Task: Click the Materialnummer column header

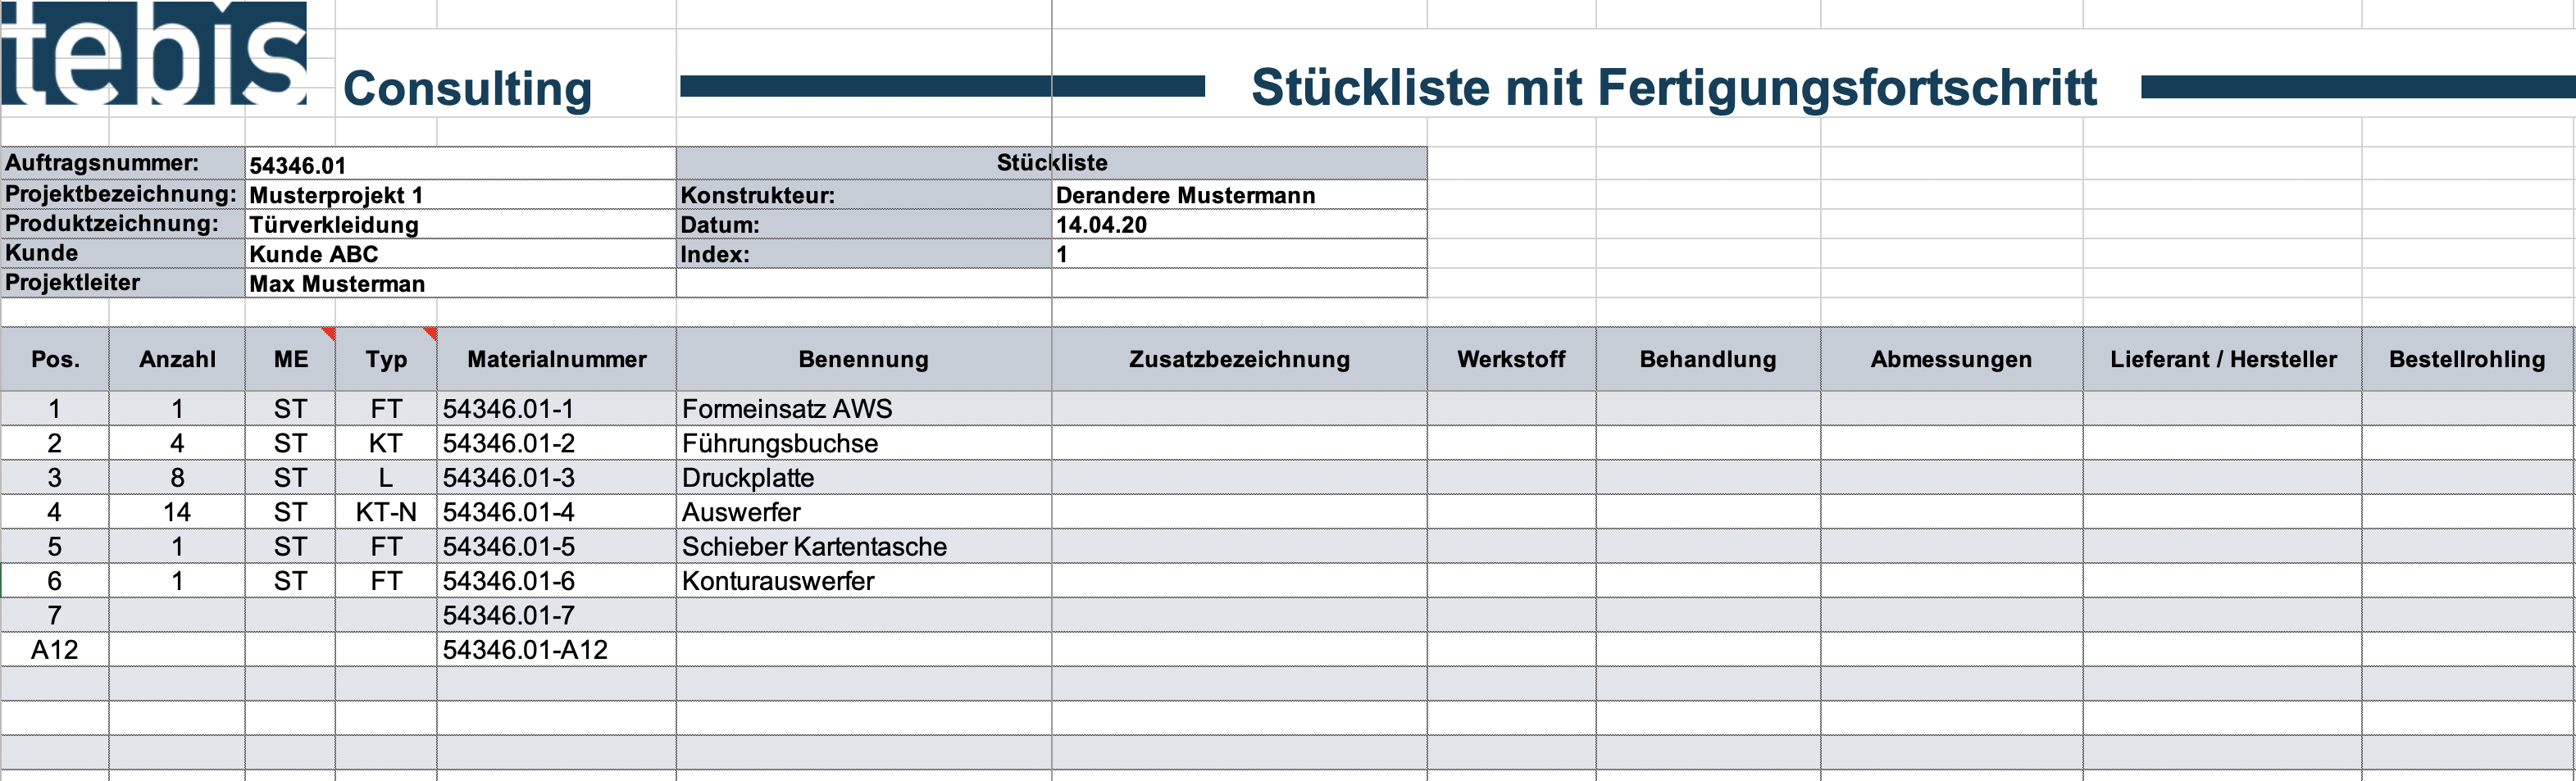Action: tap(556, 359)
